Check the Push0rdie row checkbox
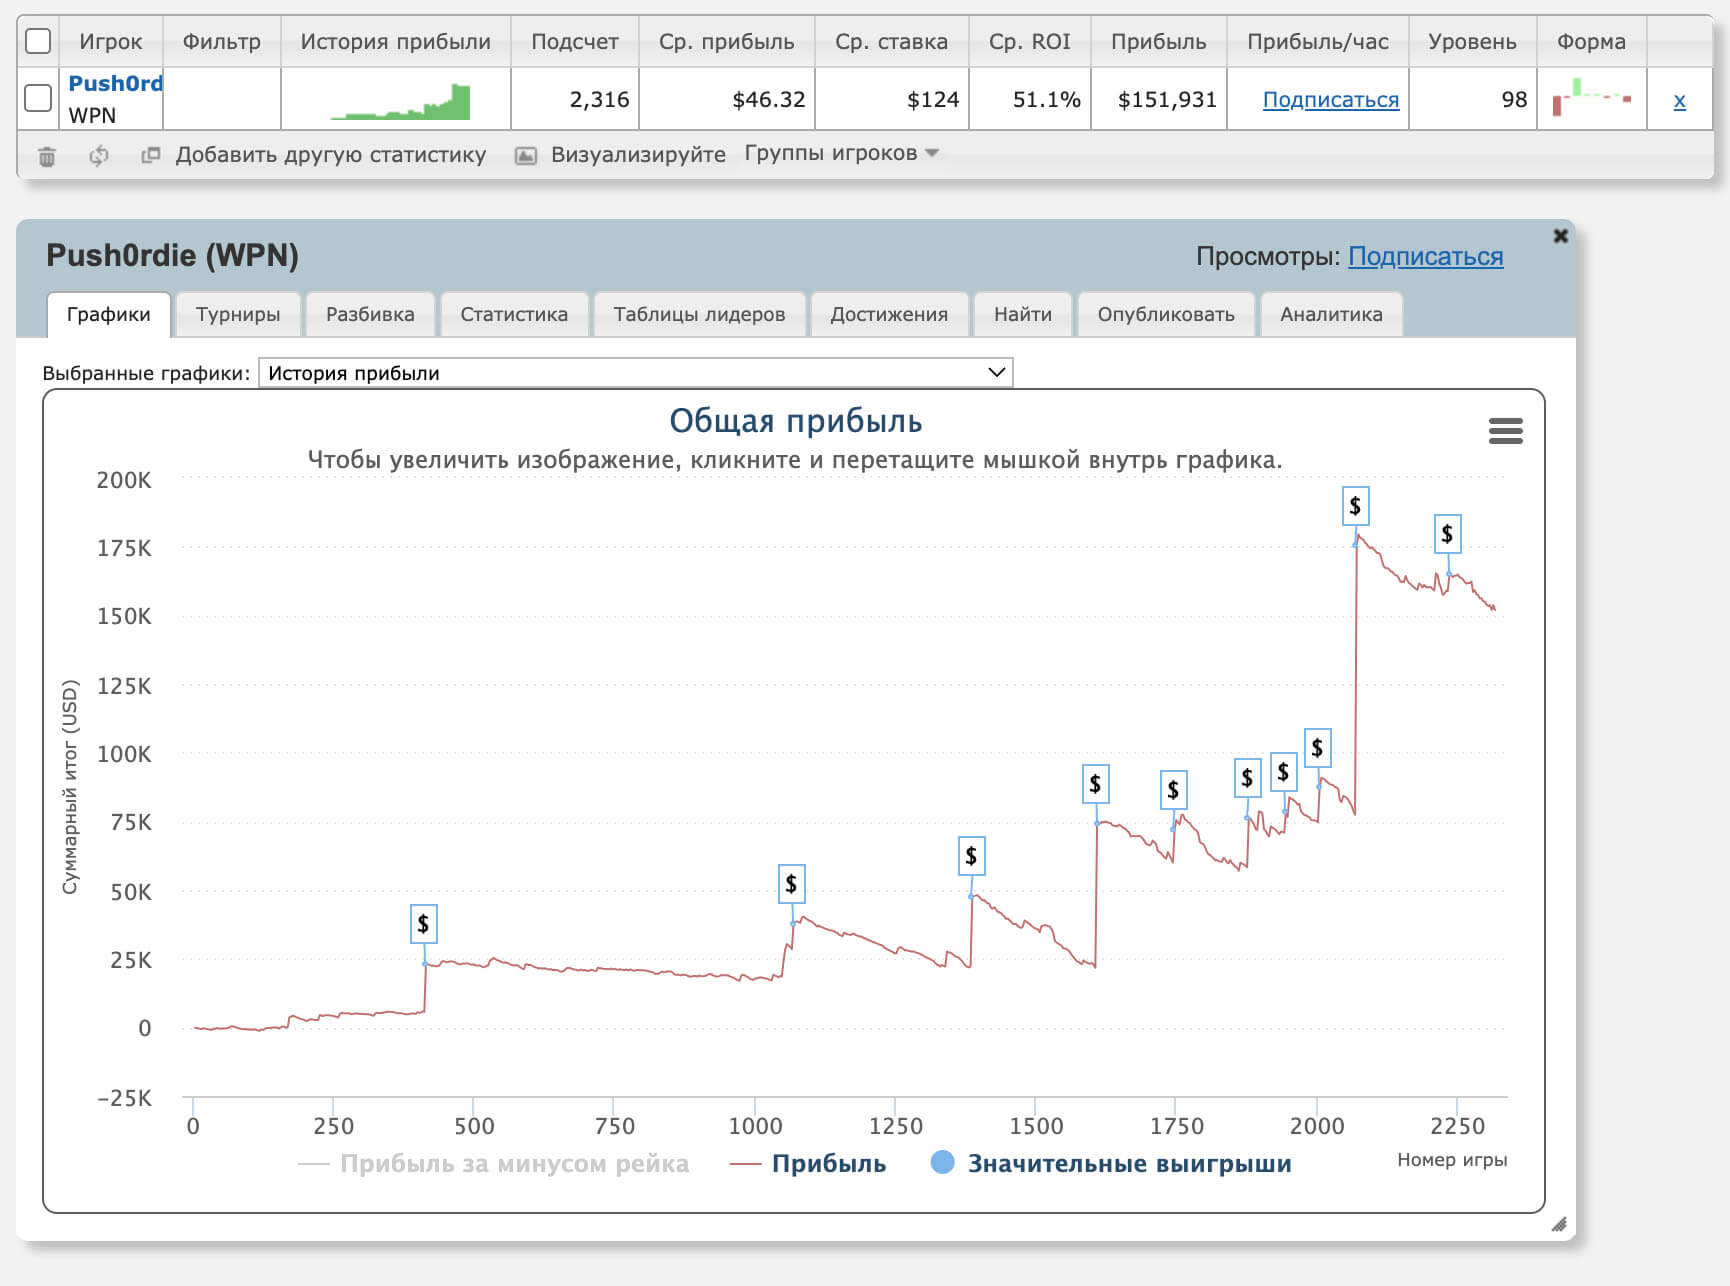This screenshot has width=1730, height=1286. click(38, 98)
